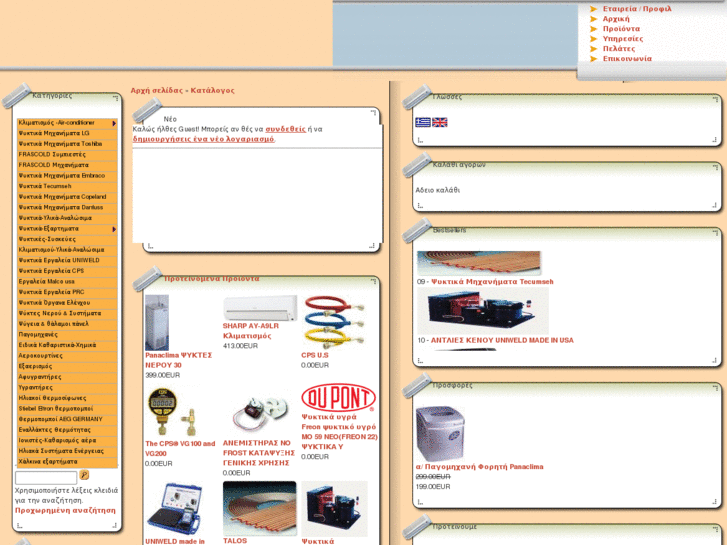Screen dimensions: 727x545
Task: Open Υπηρεσίες in top menu
Action: tap(622, 39)
